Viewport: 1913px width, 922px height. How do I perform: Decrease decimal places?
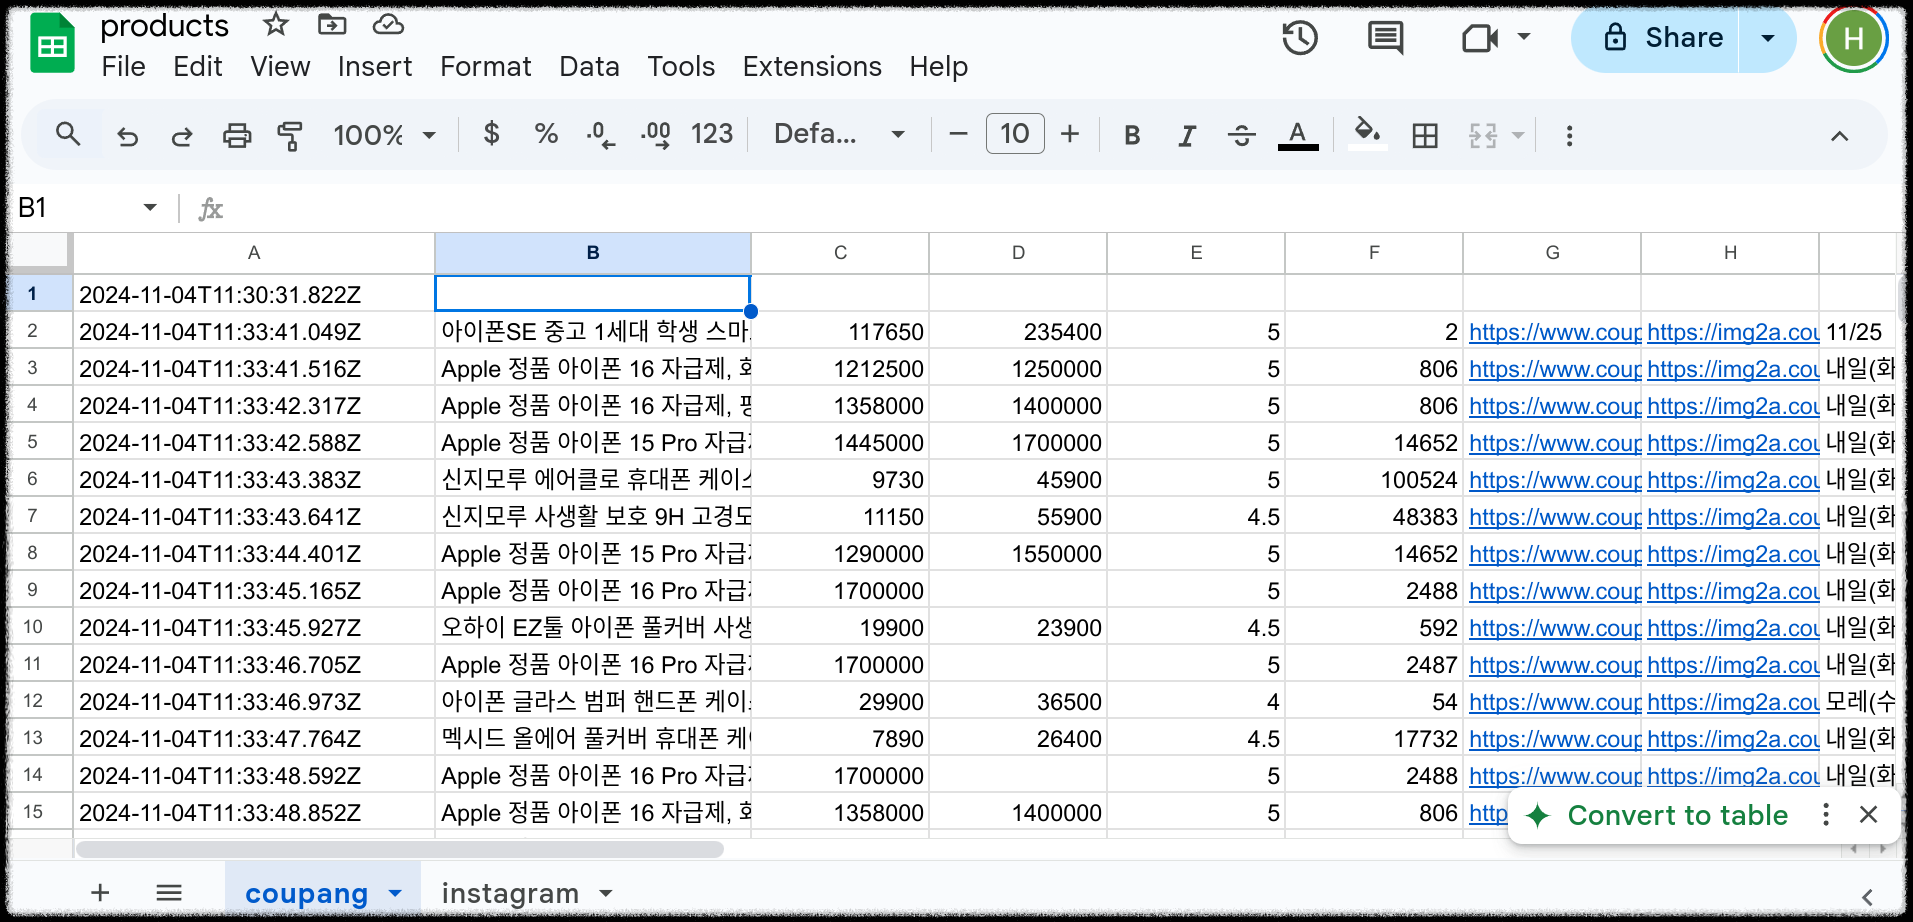[x=600, y=134]
